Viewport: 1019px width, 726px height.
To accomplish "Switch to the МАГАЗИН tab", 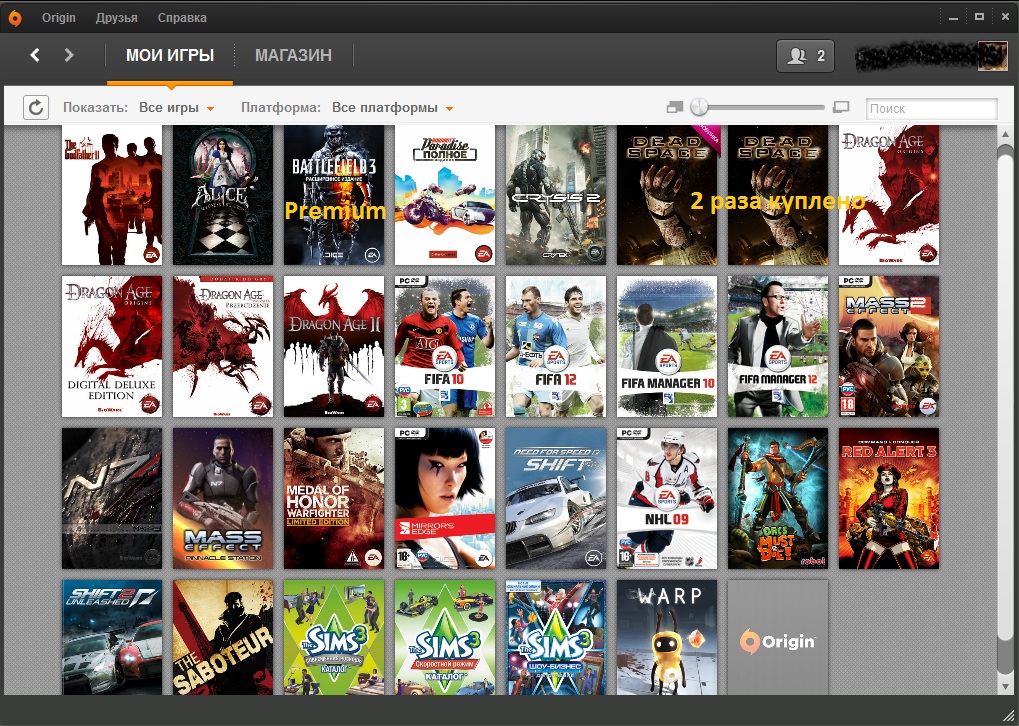I will [293, 56].
